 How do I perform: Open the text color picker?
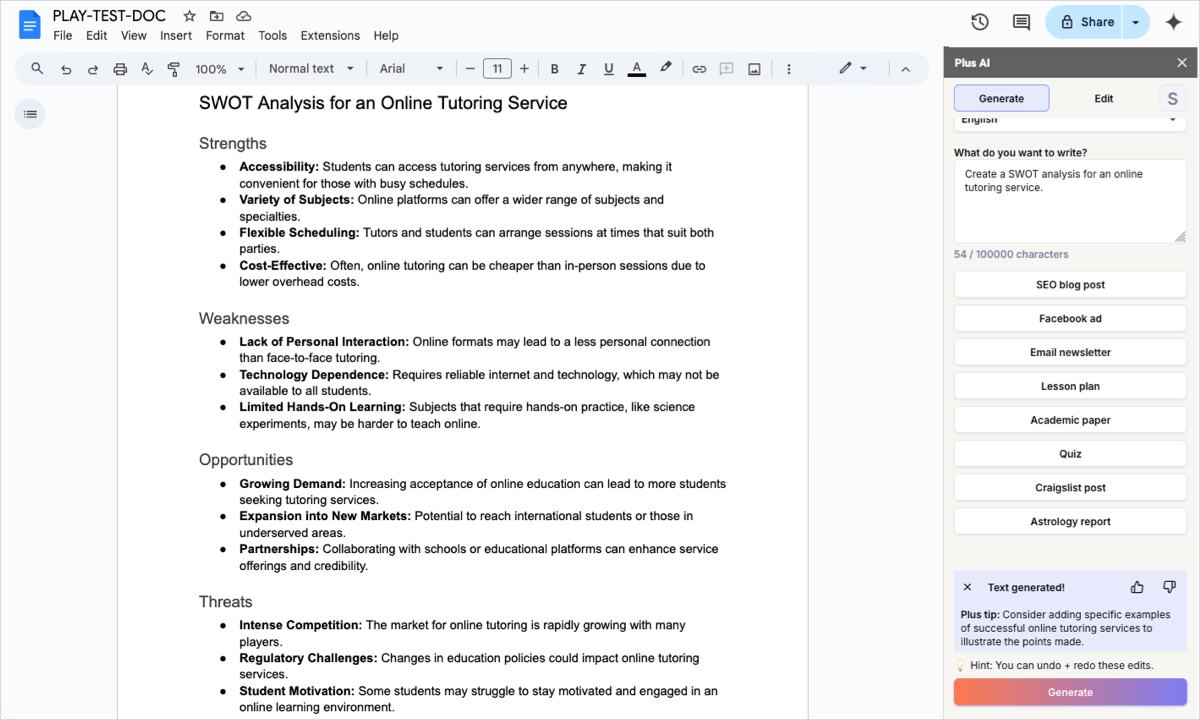tap(637, 69)
